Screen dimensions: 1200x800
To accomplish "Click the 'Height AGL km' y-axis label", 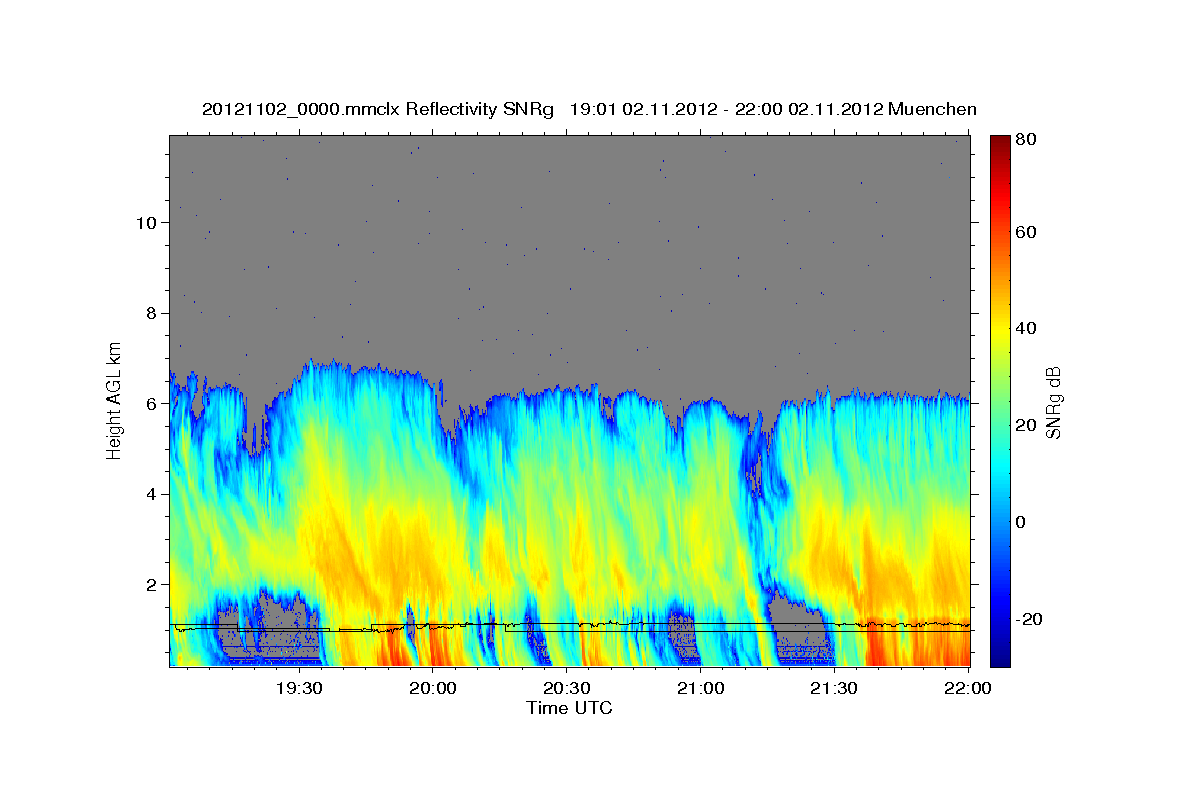I will [115, 400].
